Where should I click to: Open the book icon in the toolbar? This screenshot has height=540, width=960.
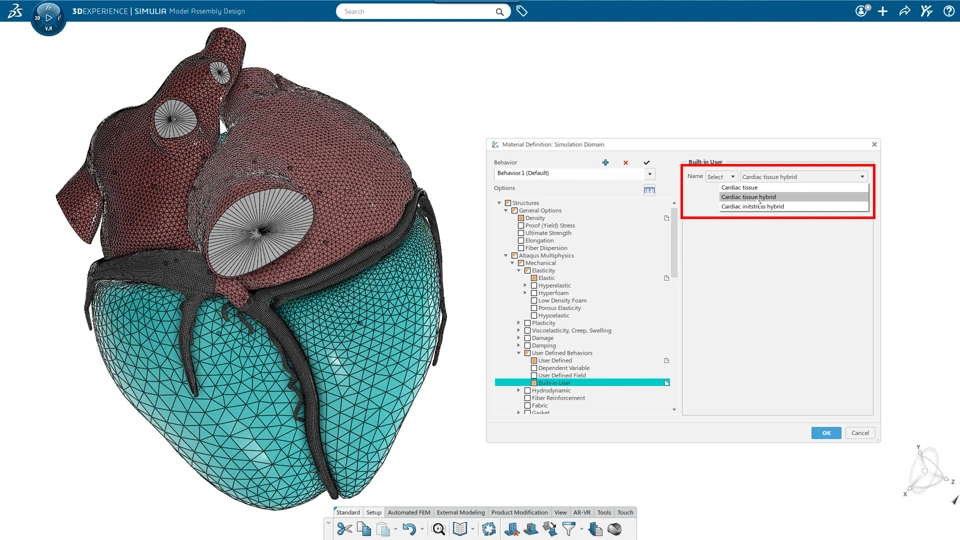pyautogui.click(x=460, y=529)
